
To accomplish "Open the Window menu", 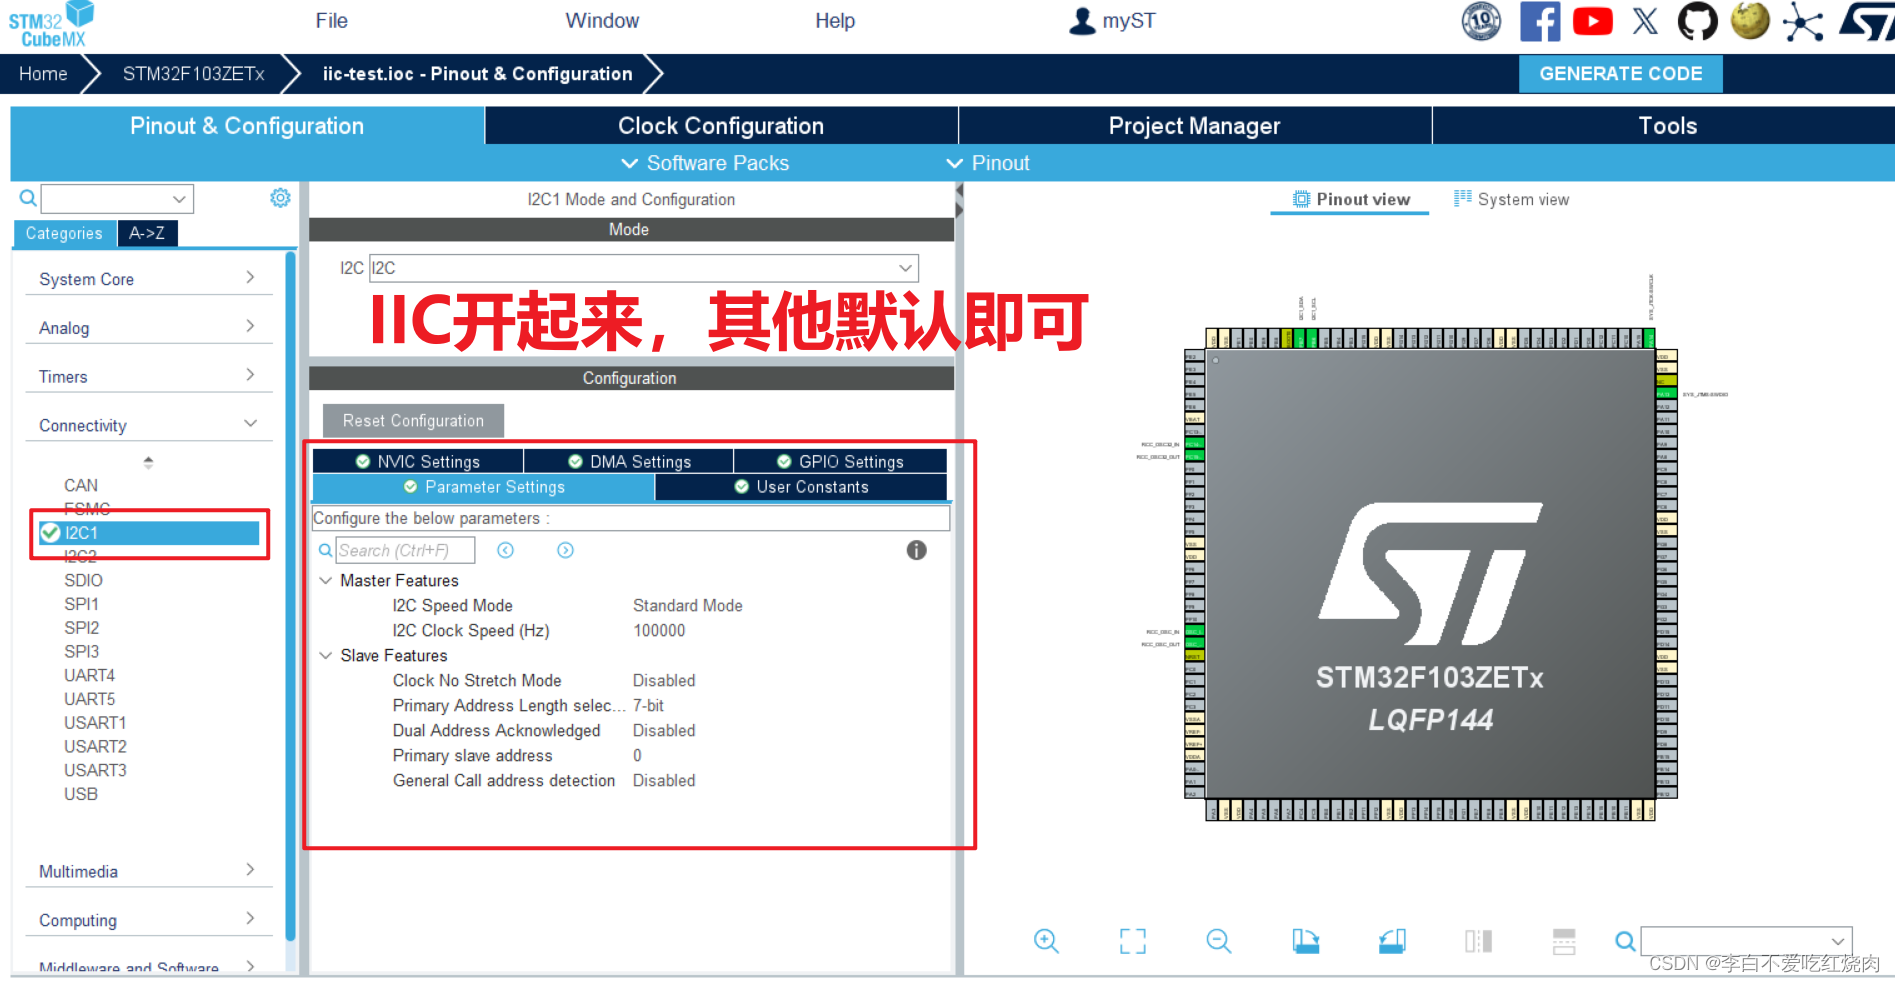I will [x=602, y=21].
